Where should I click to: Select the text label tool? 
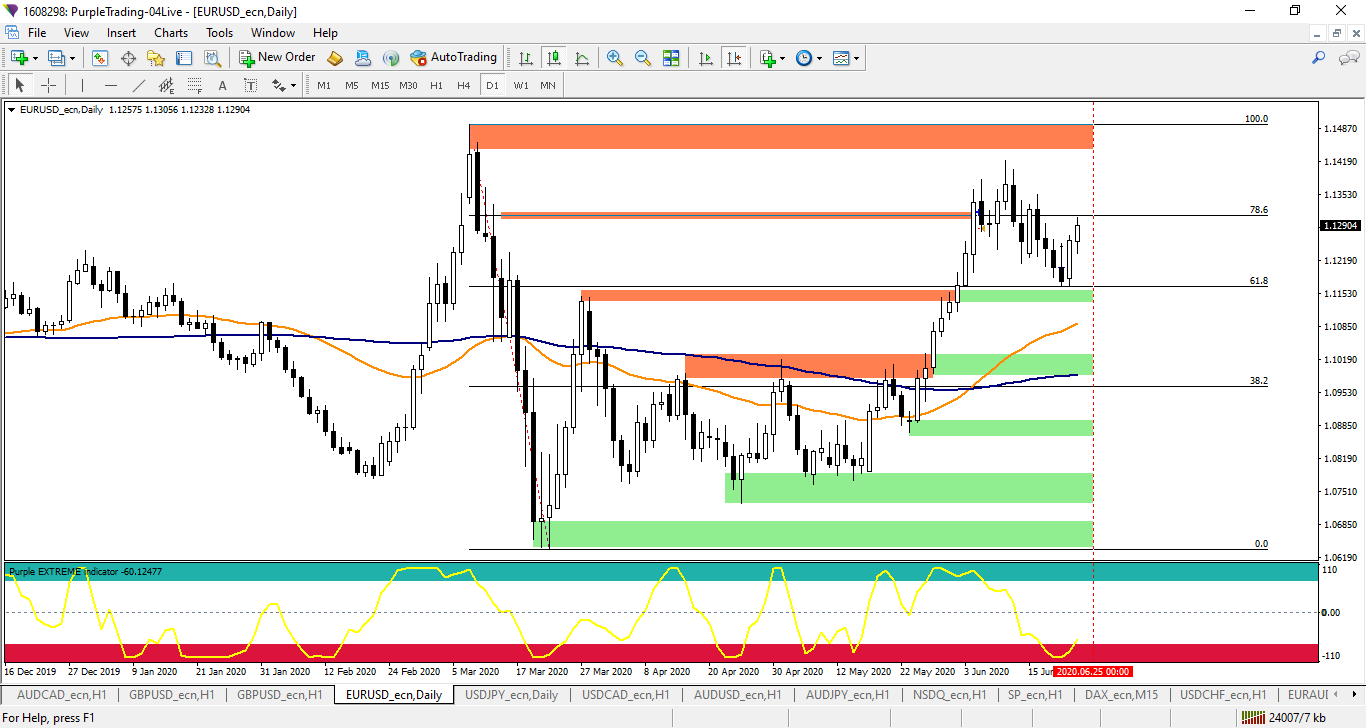pyautogui.click(x=250, y=85)
